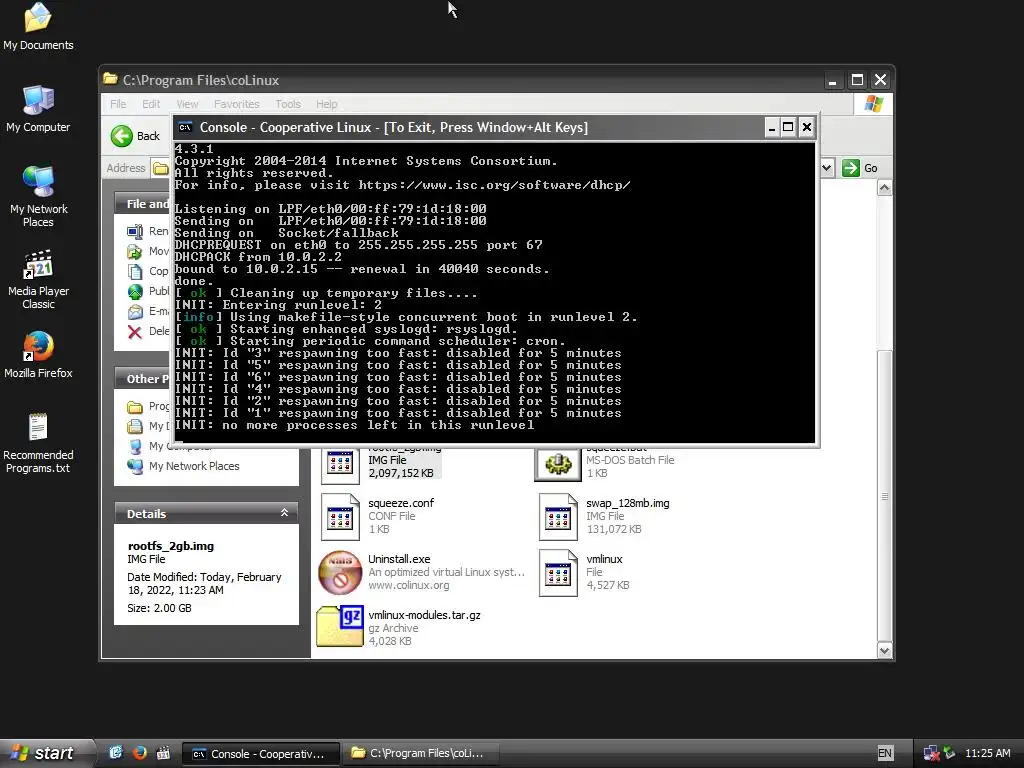The image size is (1024, 768).
Task: Open Recommended Programs.txt file on desktop
Action: pos(38,442)
